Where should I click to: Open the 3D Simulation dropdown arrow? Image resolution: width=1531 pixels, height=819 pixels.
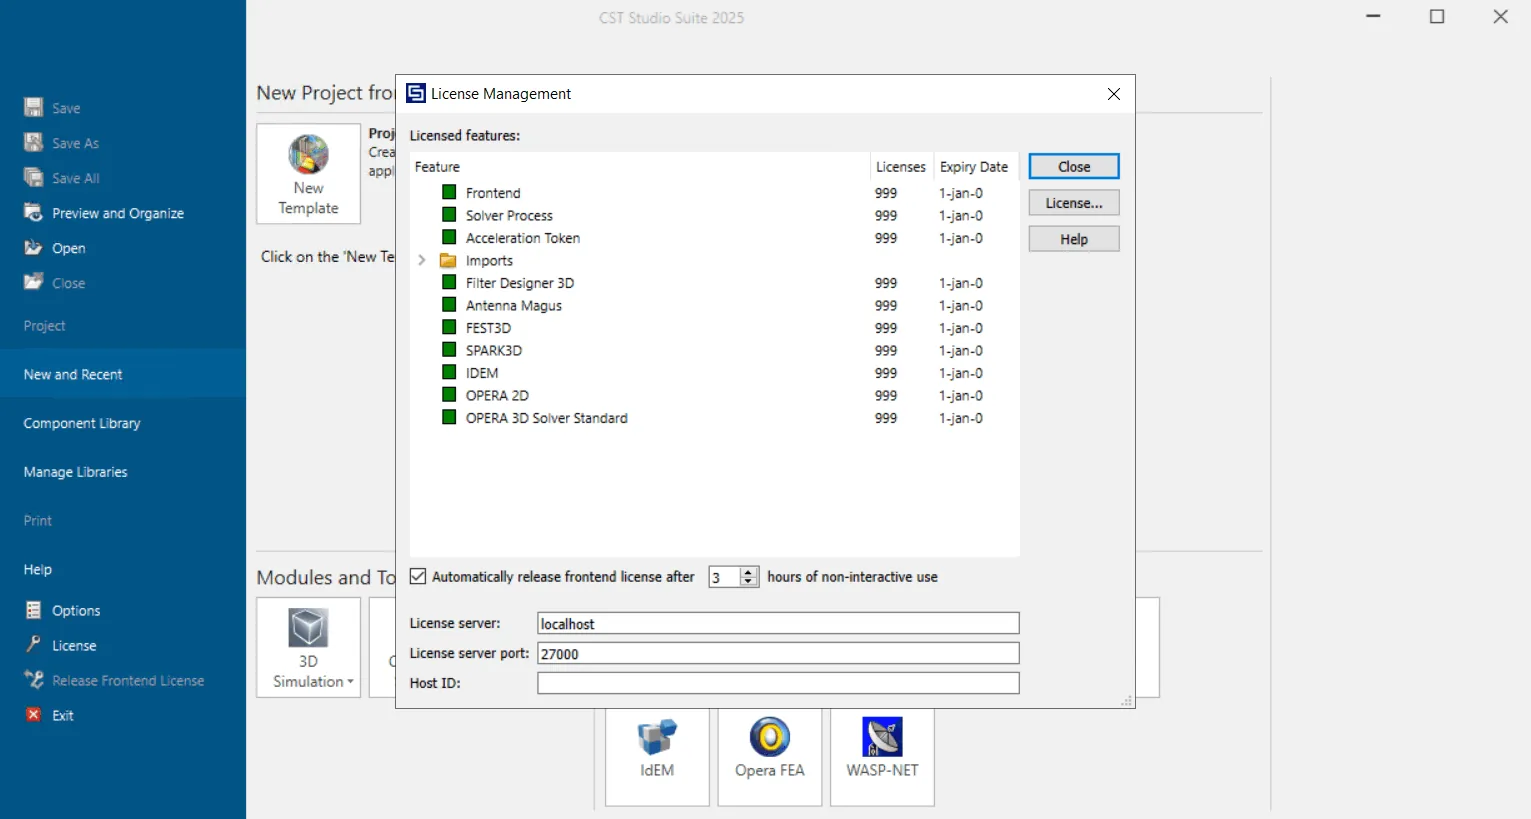tap(350, 682)
